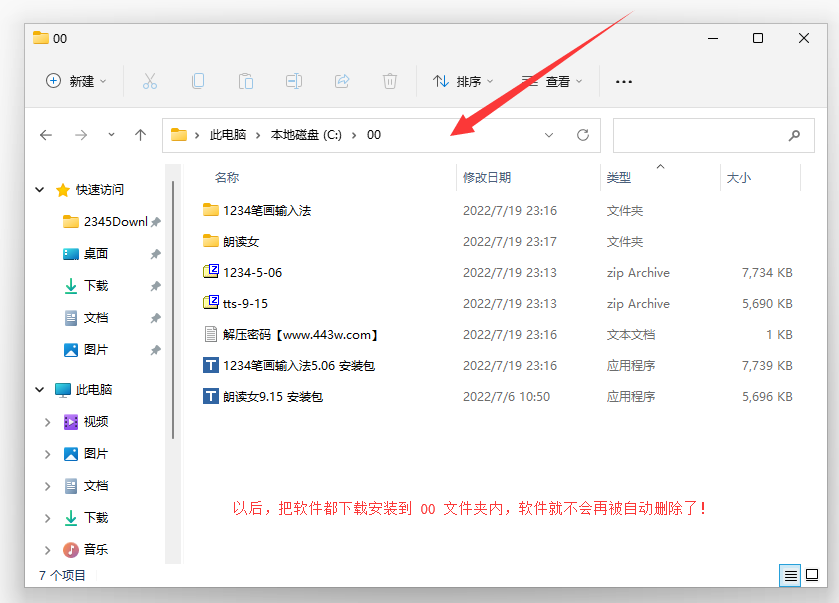Click the Delete icon in the toolbar
The width and height of the screenshot is (839, 603).
[x=390, y=81]
